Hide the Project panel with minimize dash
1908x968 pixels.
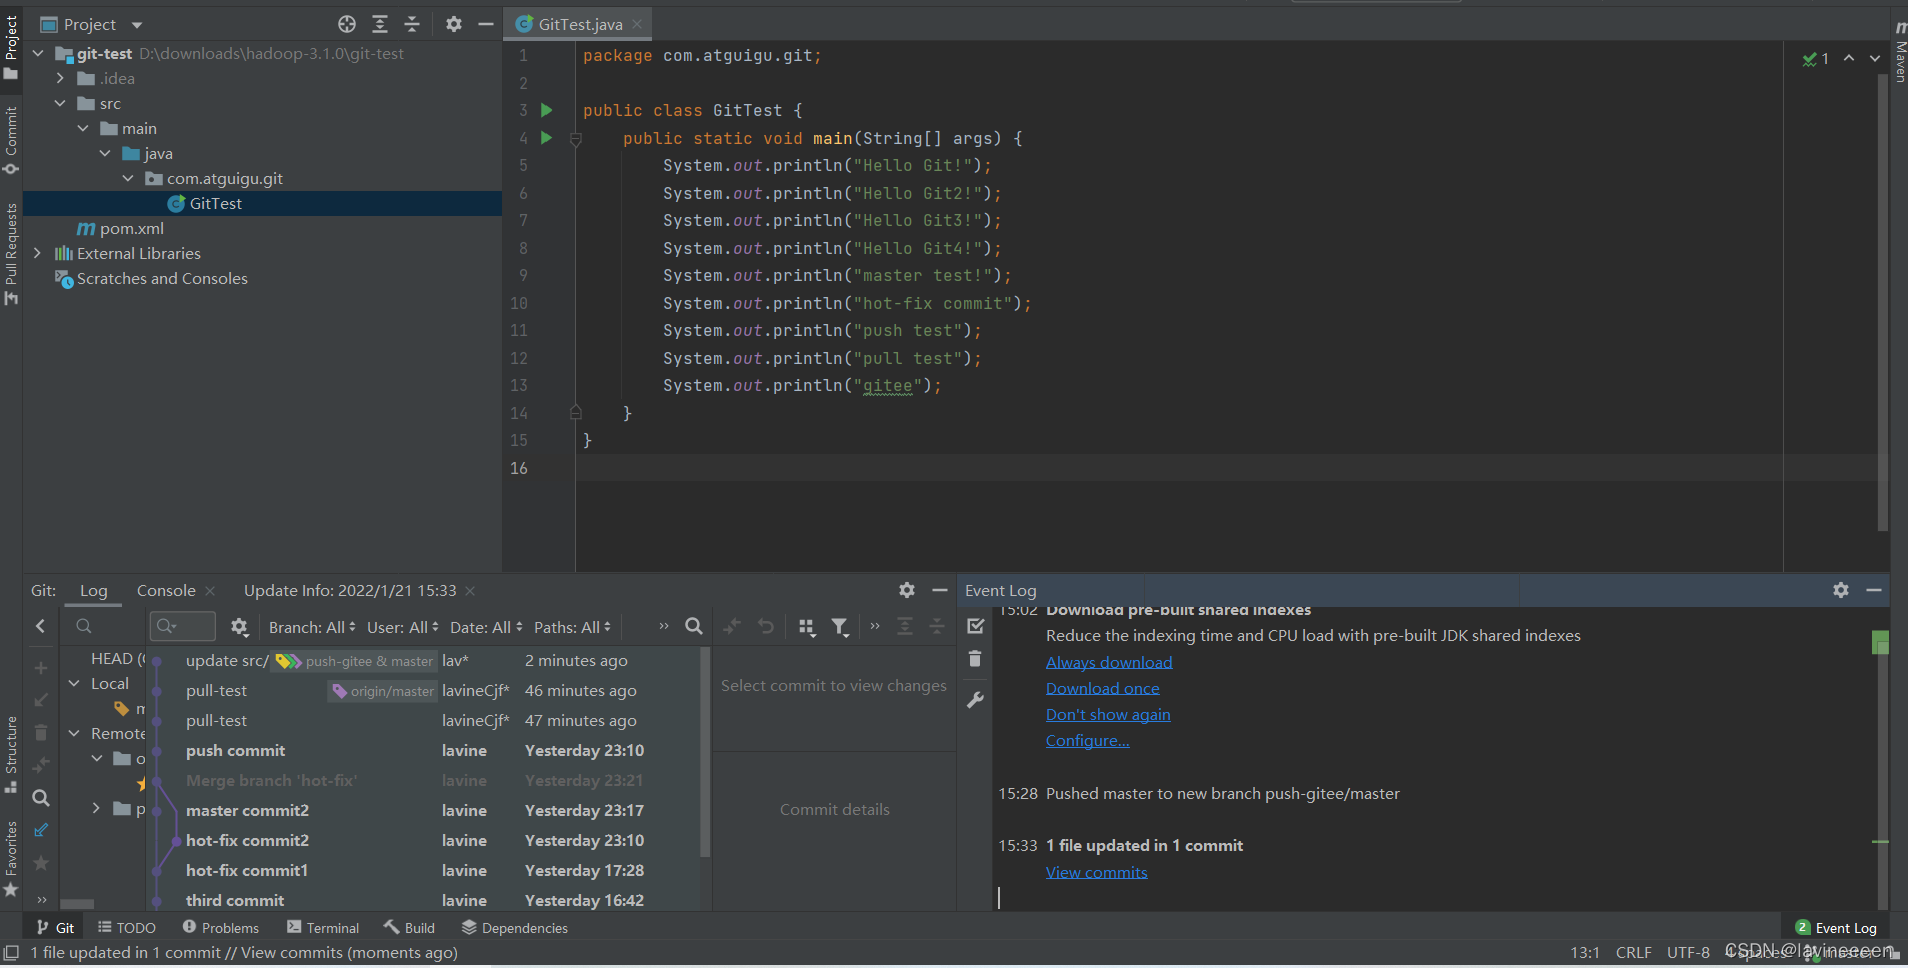click(486, 24)
